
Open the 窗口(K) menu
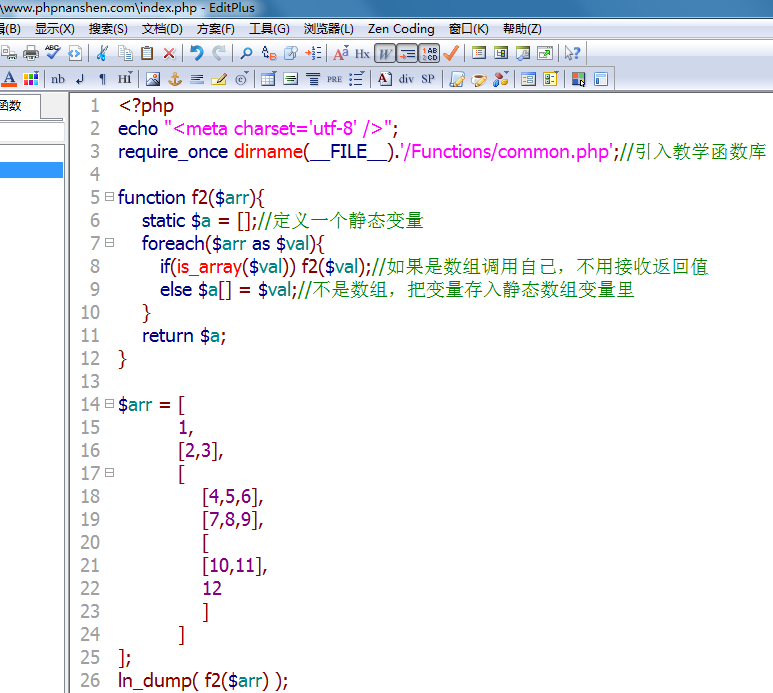point(468,29)
